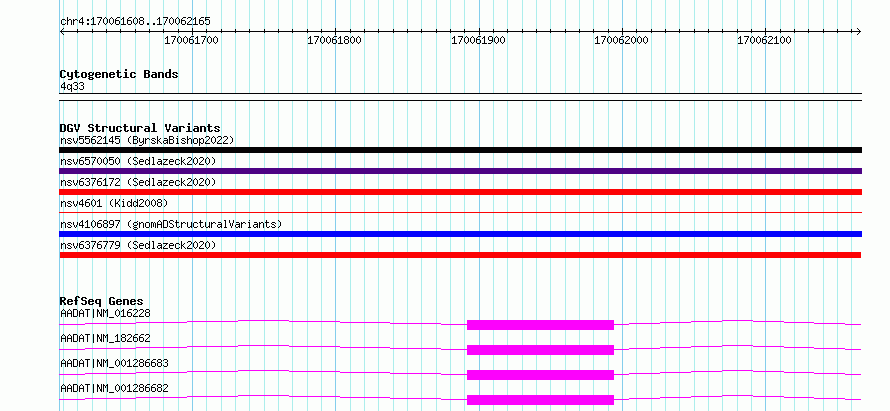Click the AADAT|NM_001286682 transcript label

click(114, 388)
